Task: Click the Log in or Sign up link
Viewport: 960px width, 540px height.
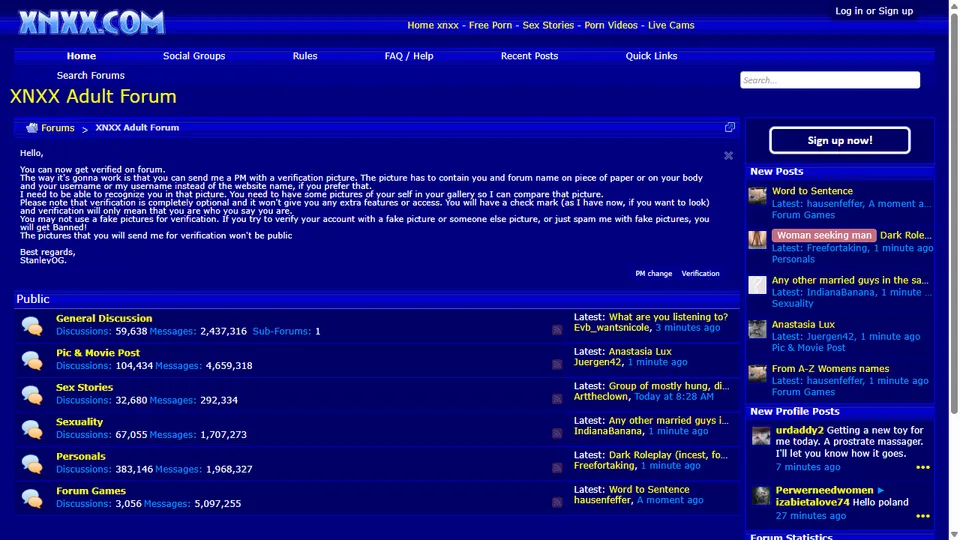Action: click(874, 11)
